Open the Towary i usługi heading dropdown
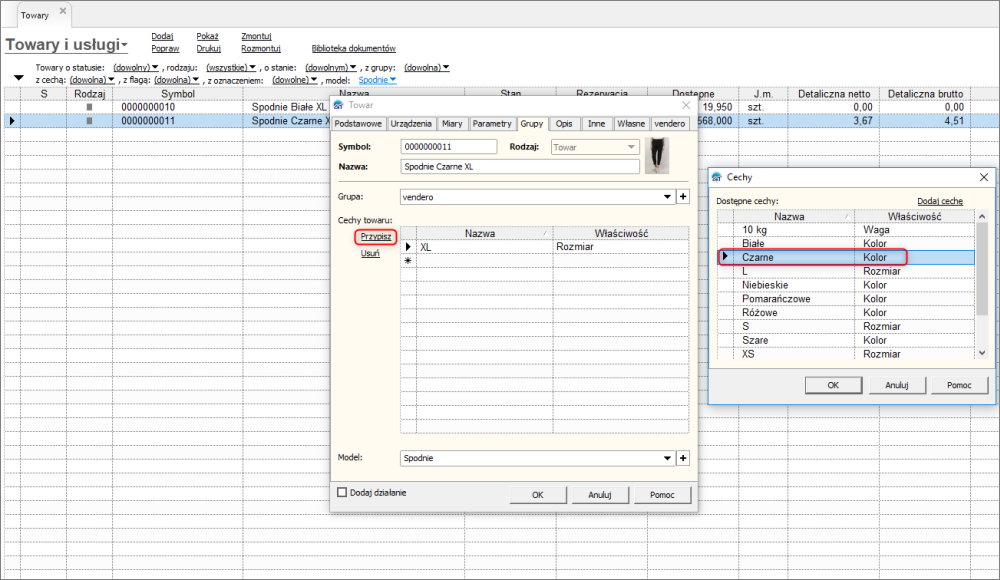This screenshot has width=1000, height=580. tap(124, 45)
